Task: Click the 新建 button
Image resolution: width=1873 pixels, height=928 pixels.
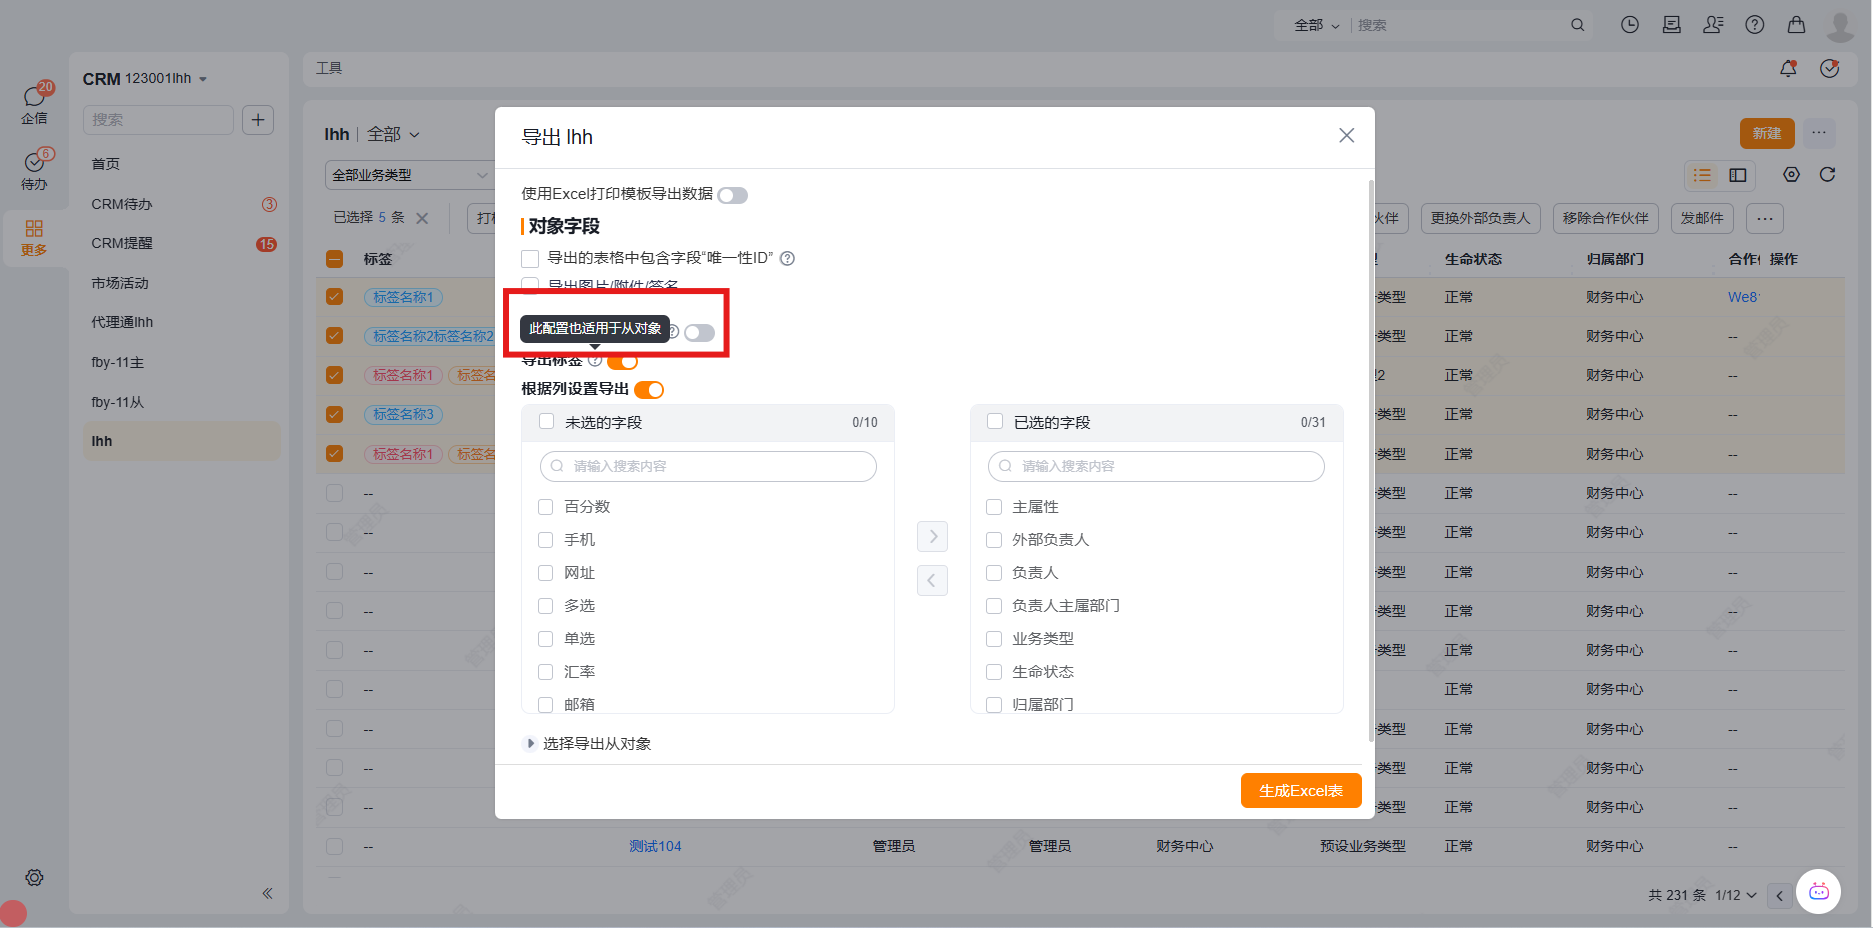Action: [x=1767, y=133]
